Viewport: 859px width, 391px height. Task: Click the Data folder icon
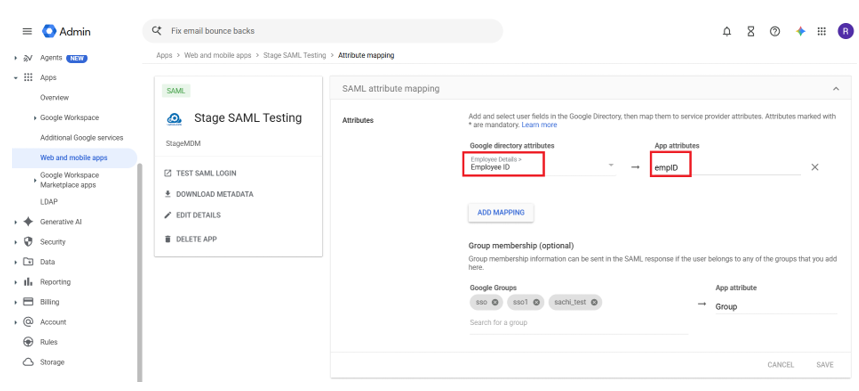coord(28,262)
